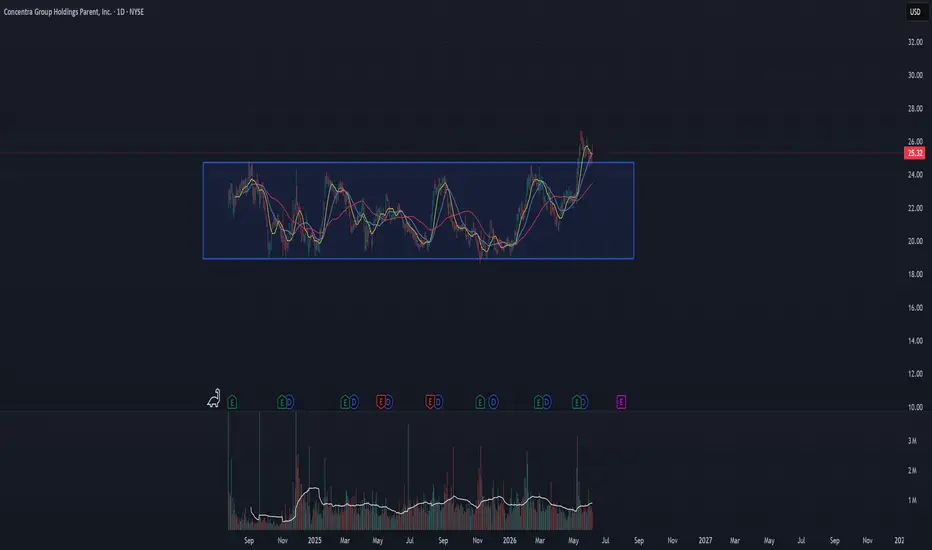
Task: Open the purple upcoming earnings marker
Action: [x=621, y=403]
